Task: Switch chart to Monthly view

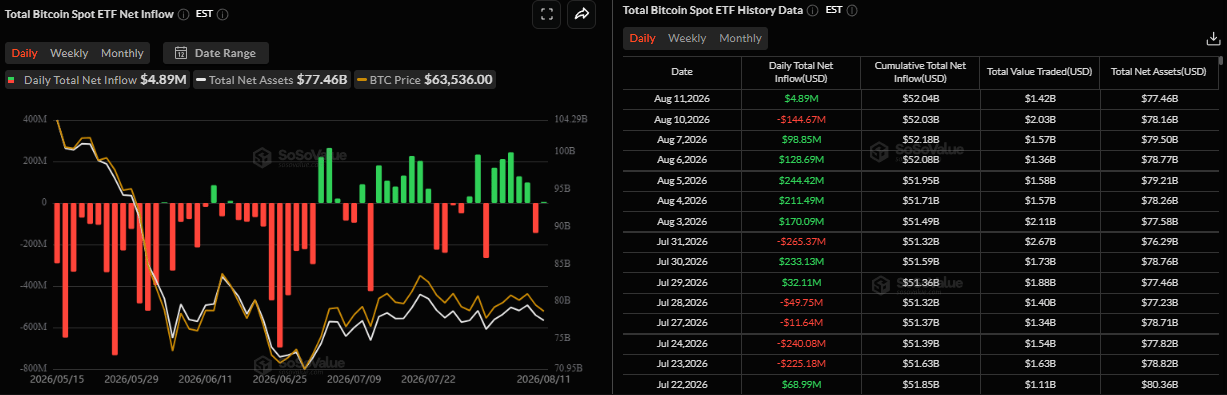Action: click(122, 53)
